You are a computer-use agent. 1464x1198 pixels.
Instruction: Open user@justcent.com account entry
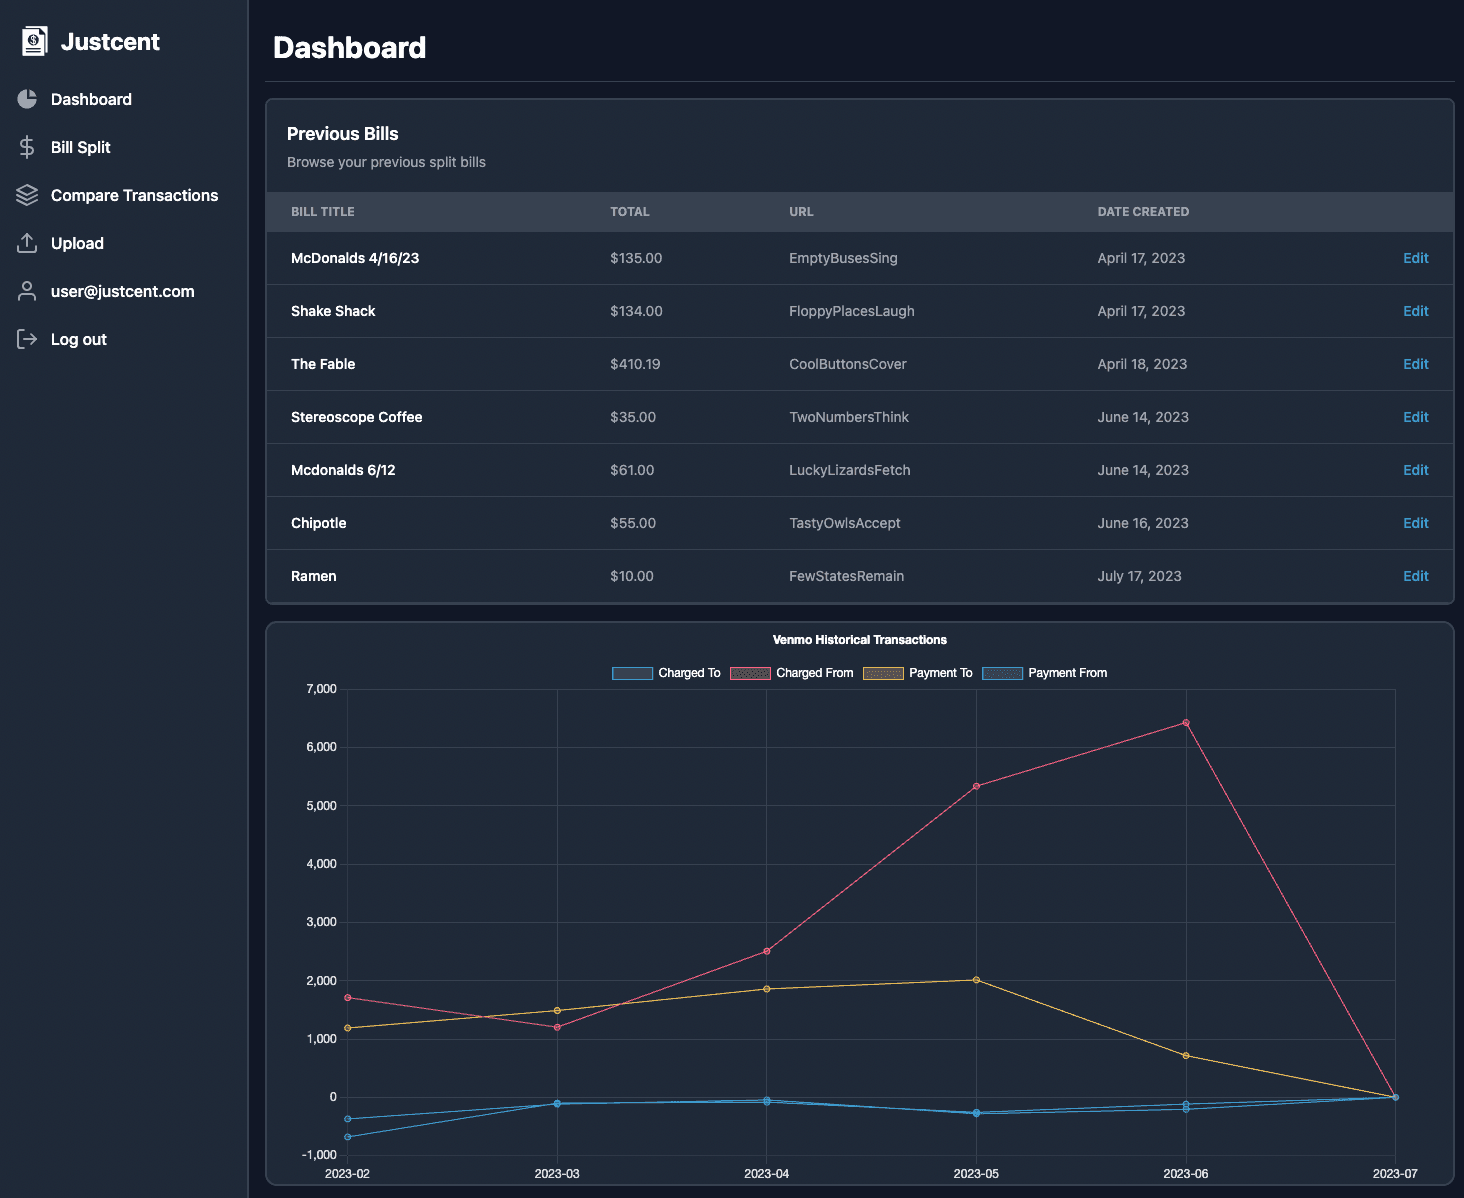pyautogui.click(x=124, y=291)
